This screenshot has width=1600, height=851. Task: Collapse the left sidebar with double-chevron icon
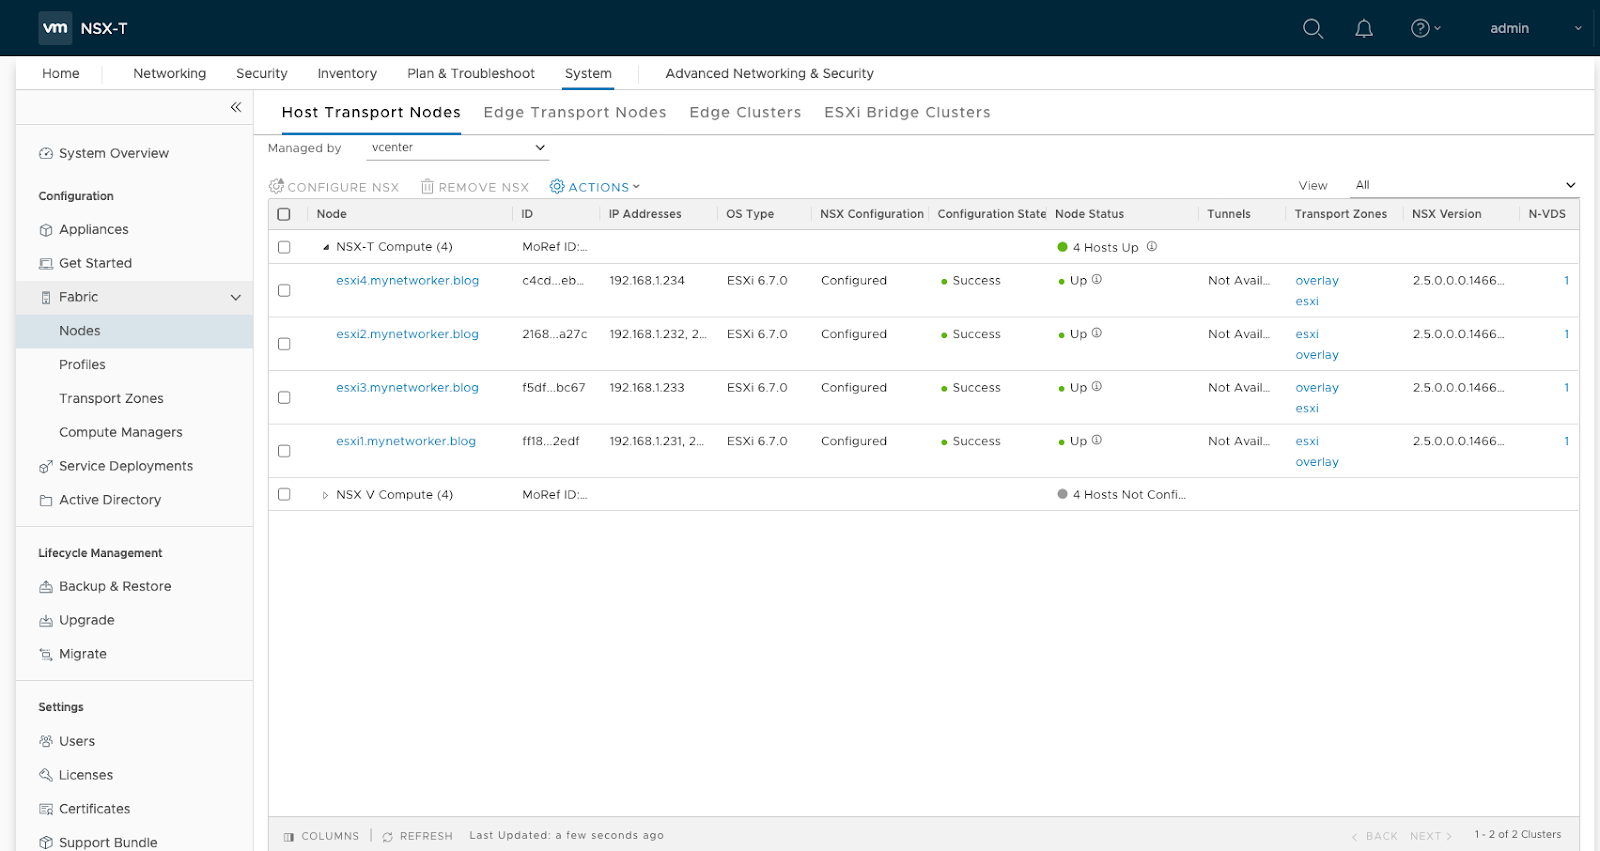tap(236, 107)
